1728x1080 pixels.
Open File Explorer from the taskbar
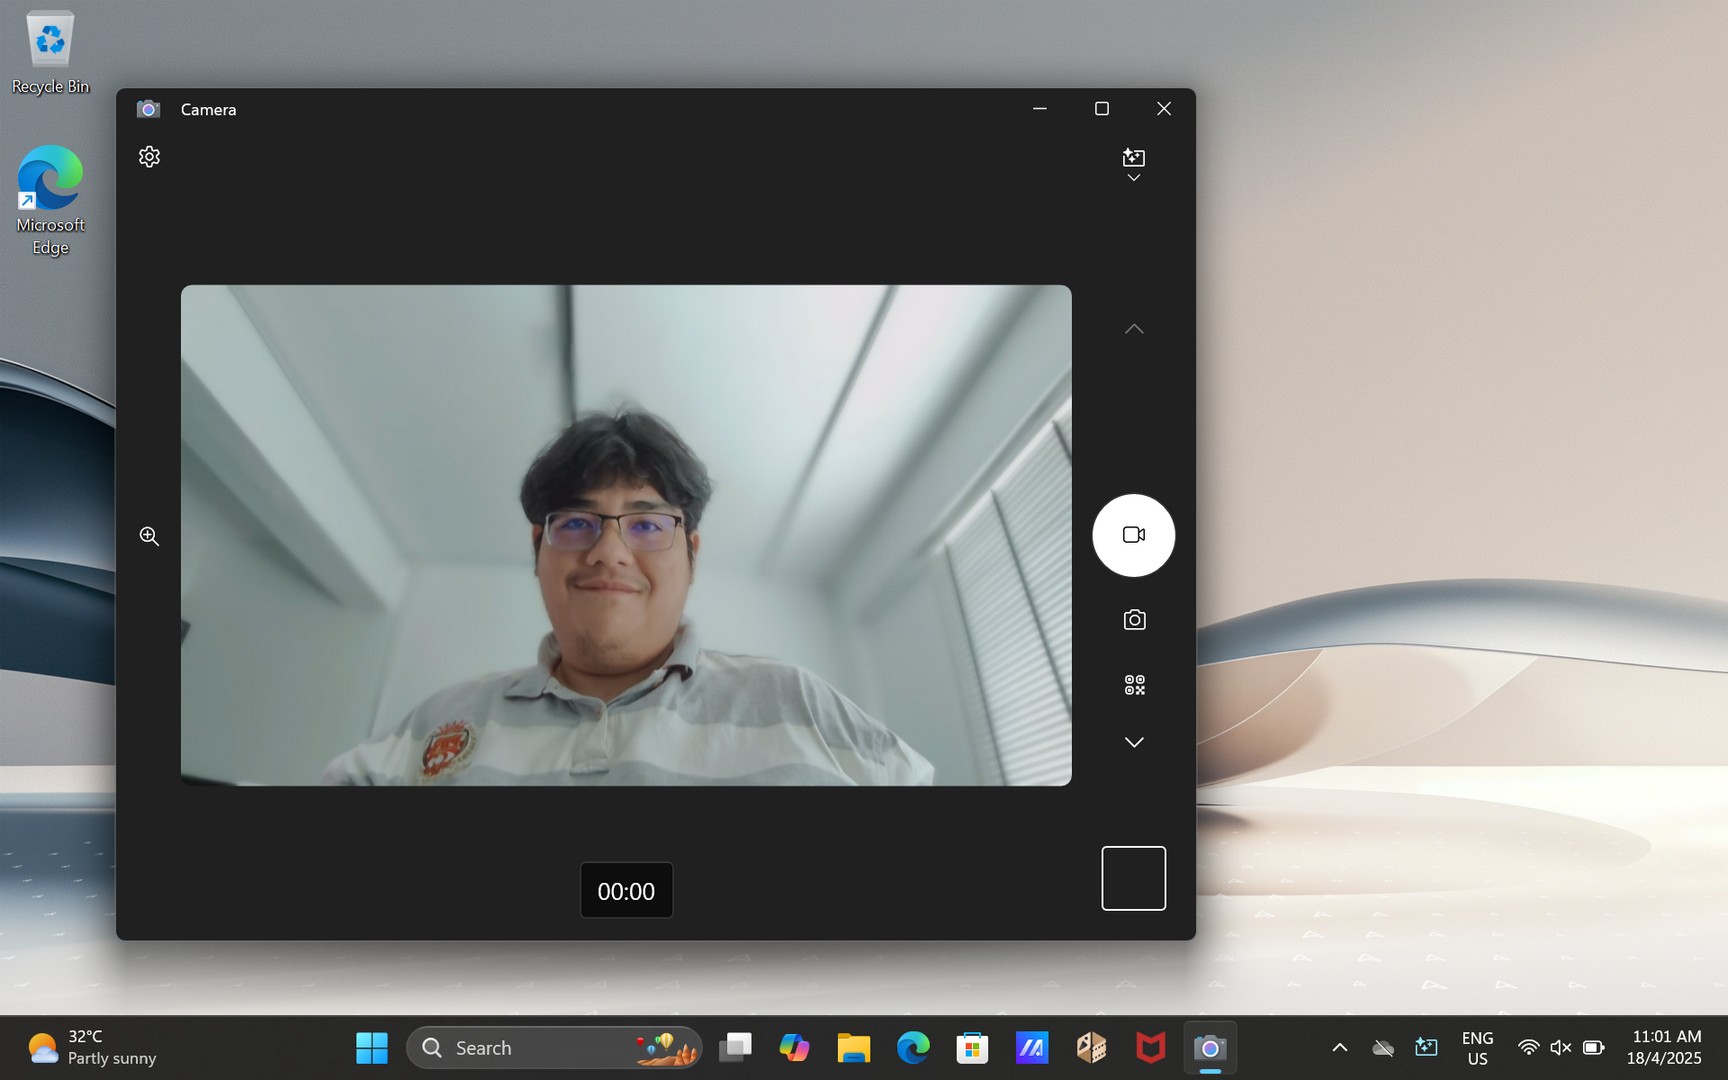click(854, 1048)
